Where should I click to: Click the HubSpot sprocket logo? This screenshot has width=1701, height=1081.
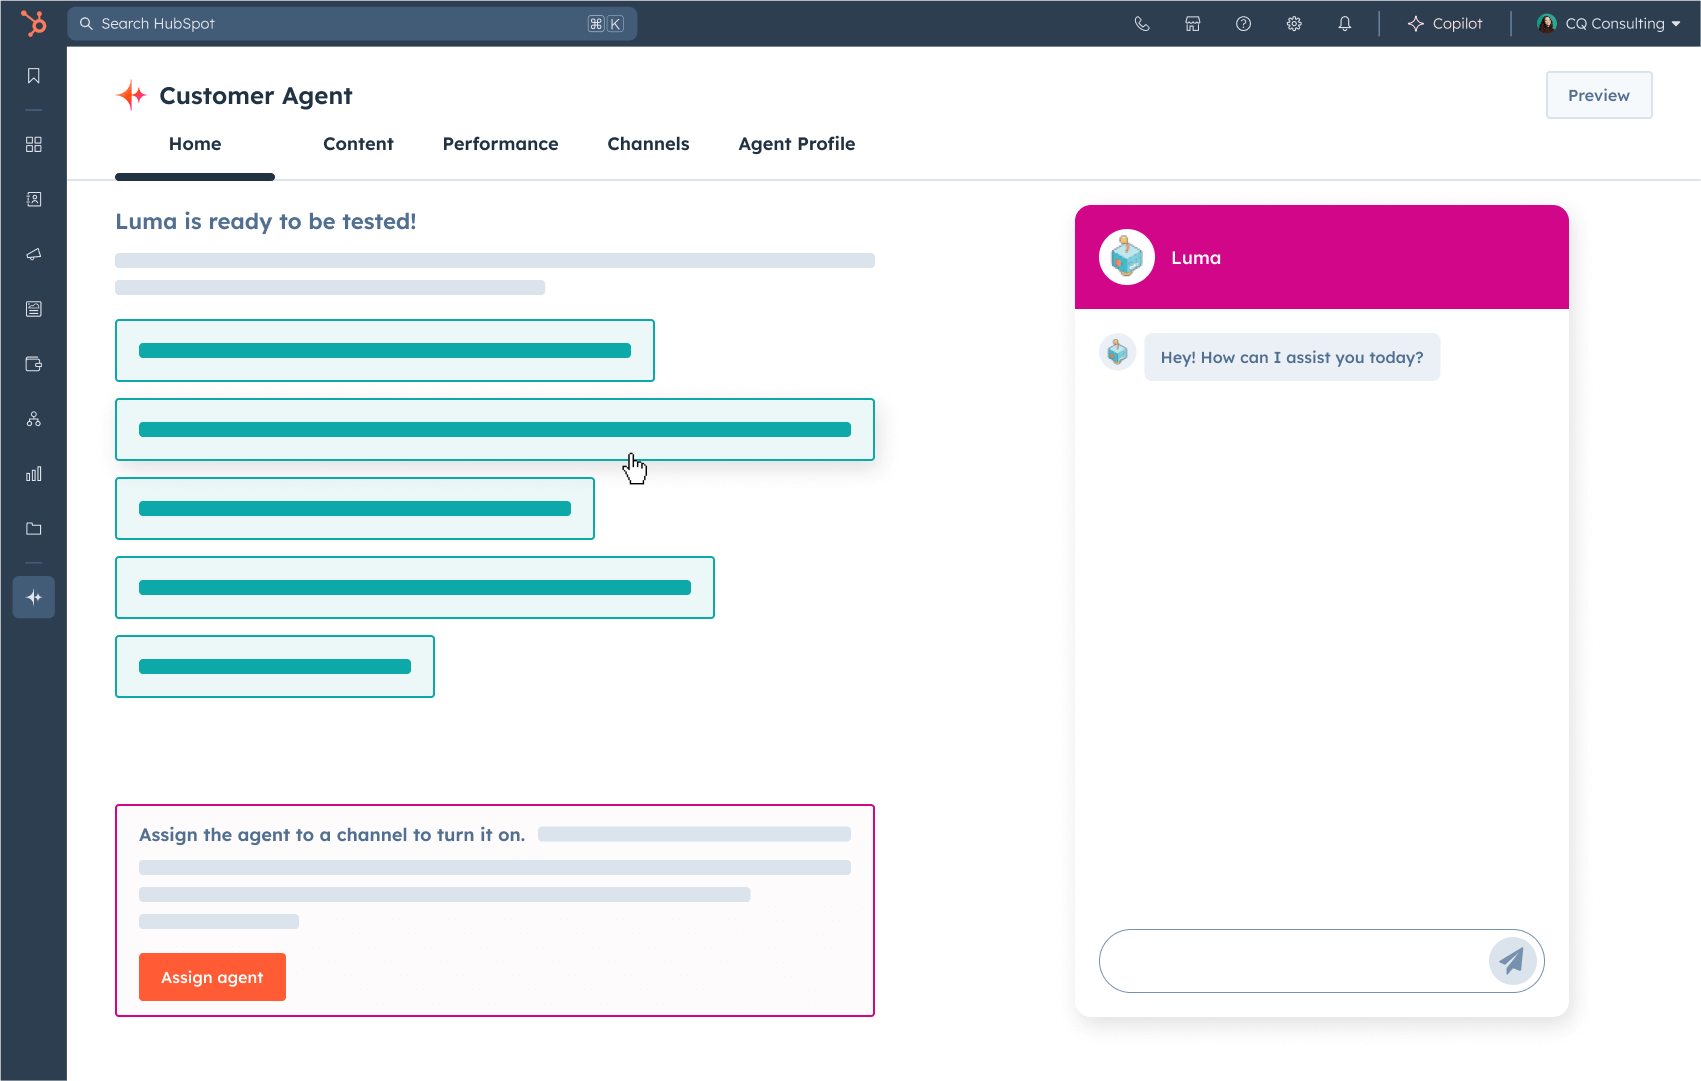34,23
